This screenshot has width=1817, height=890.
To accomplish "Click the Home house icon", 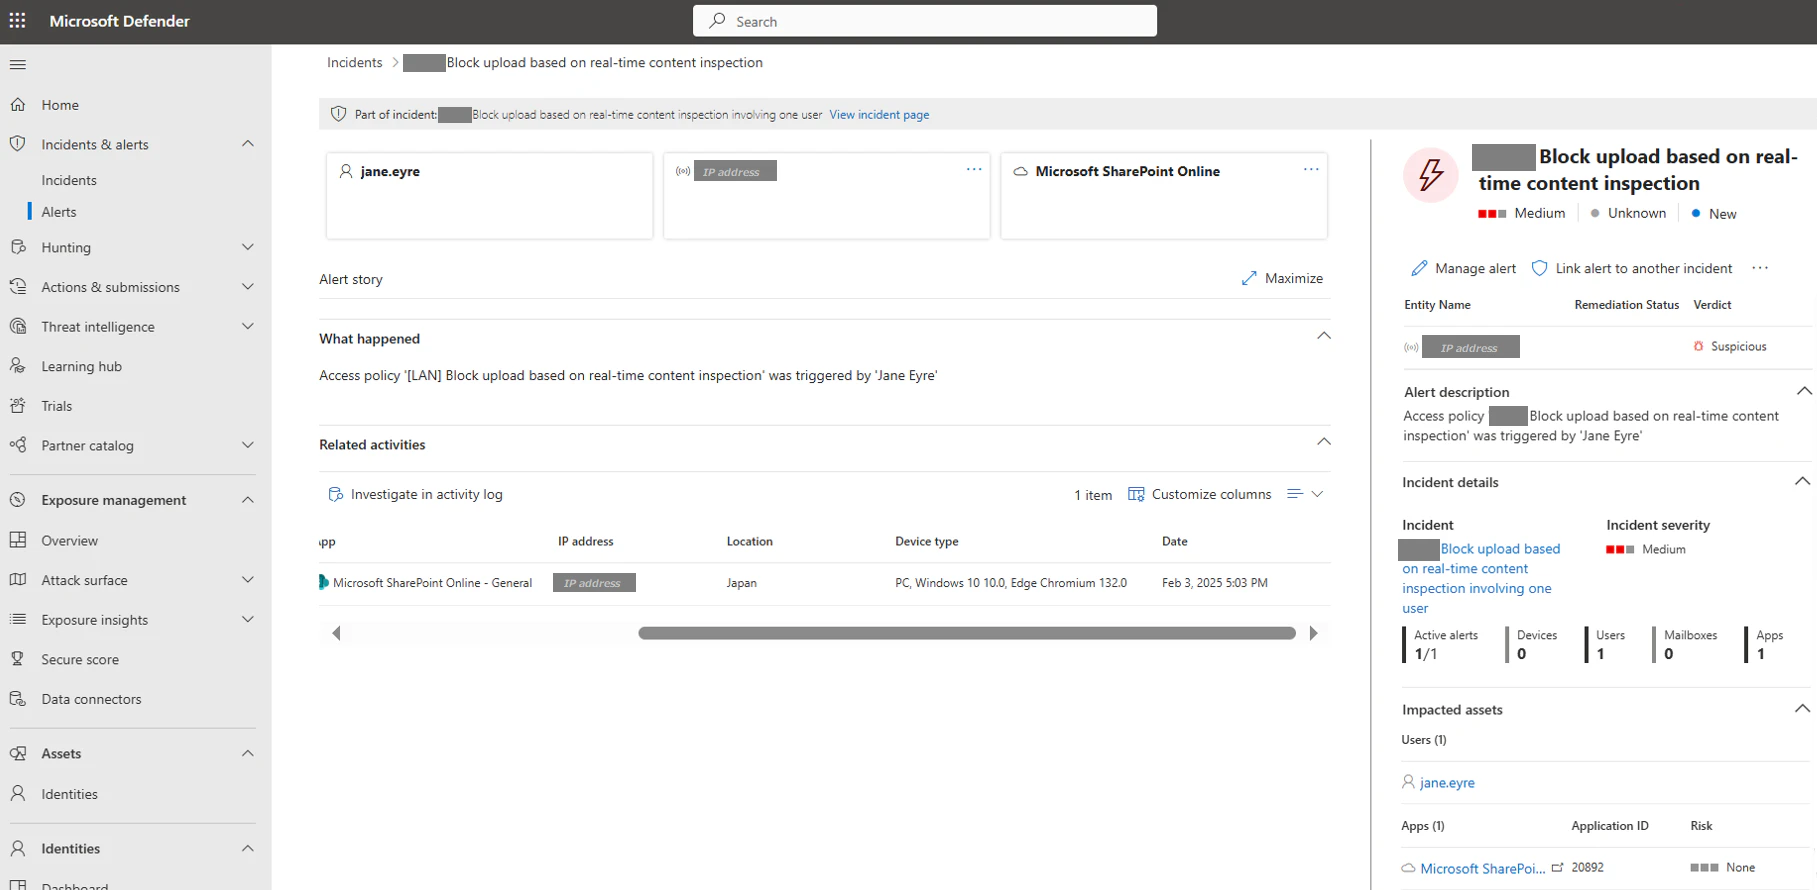I will [17, 104].
